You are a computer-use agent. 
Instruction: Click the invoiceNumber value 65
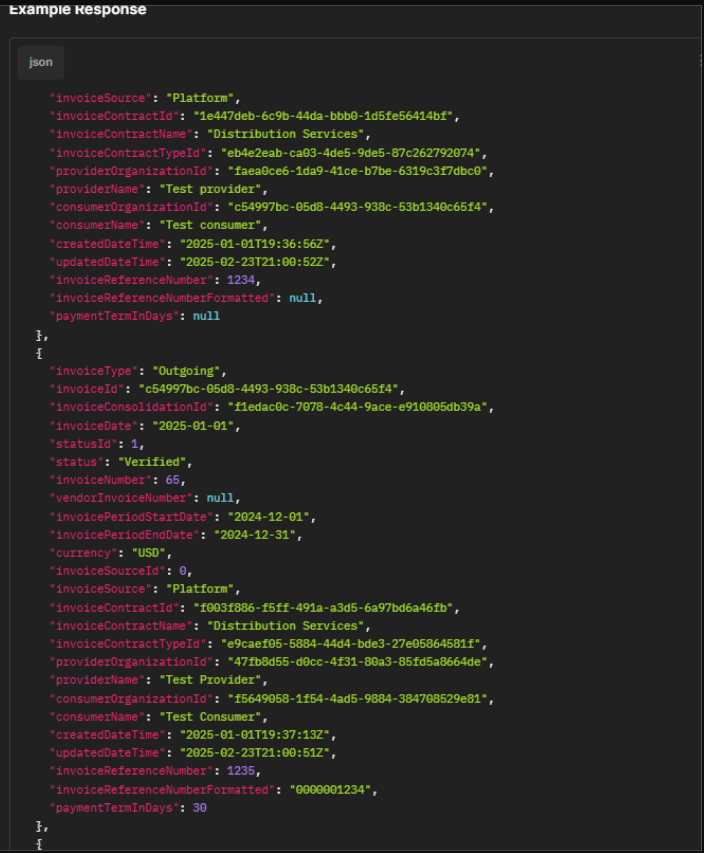pyautogui.click(x=172, y=480)
